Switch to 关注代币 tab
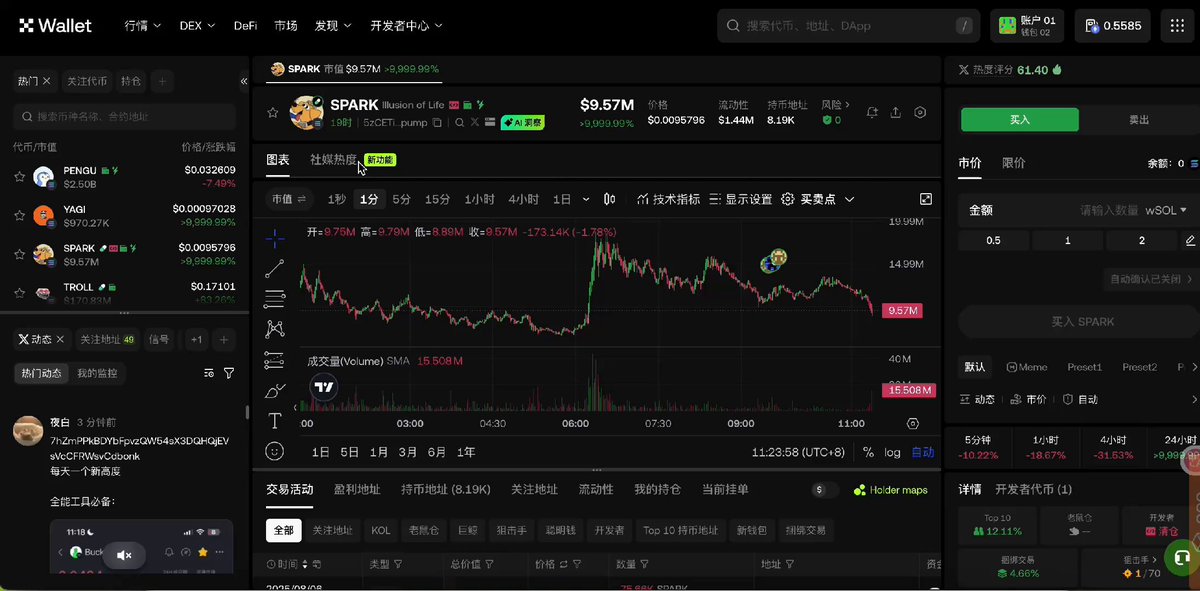Image resolution: width=1200 pixels, height=591 pixels. tap(86, 81)
